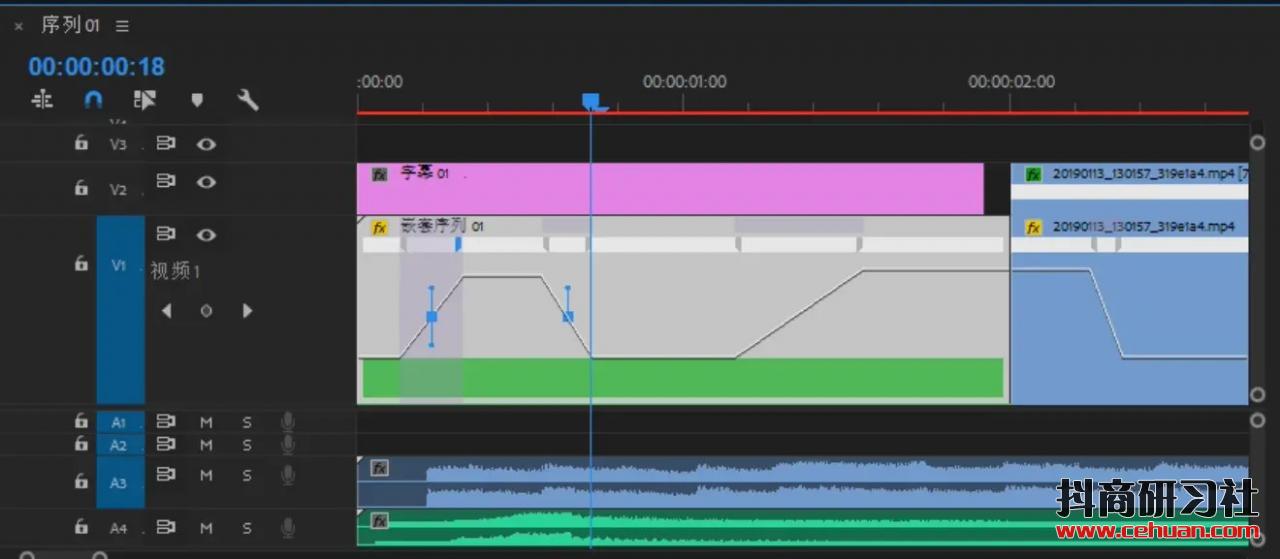Toggle Linked Selection icon
The width and height of the screenshot is (1280, 559).
click(x=145, y=100)
